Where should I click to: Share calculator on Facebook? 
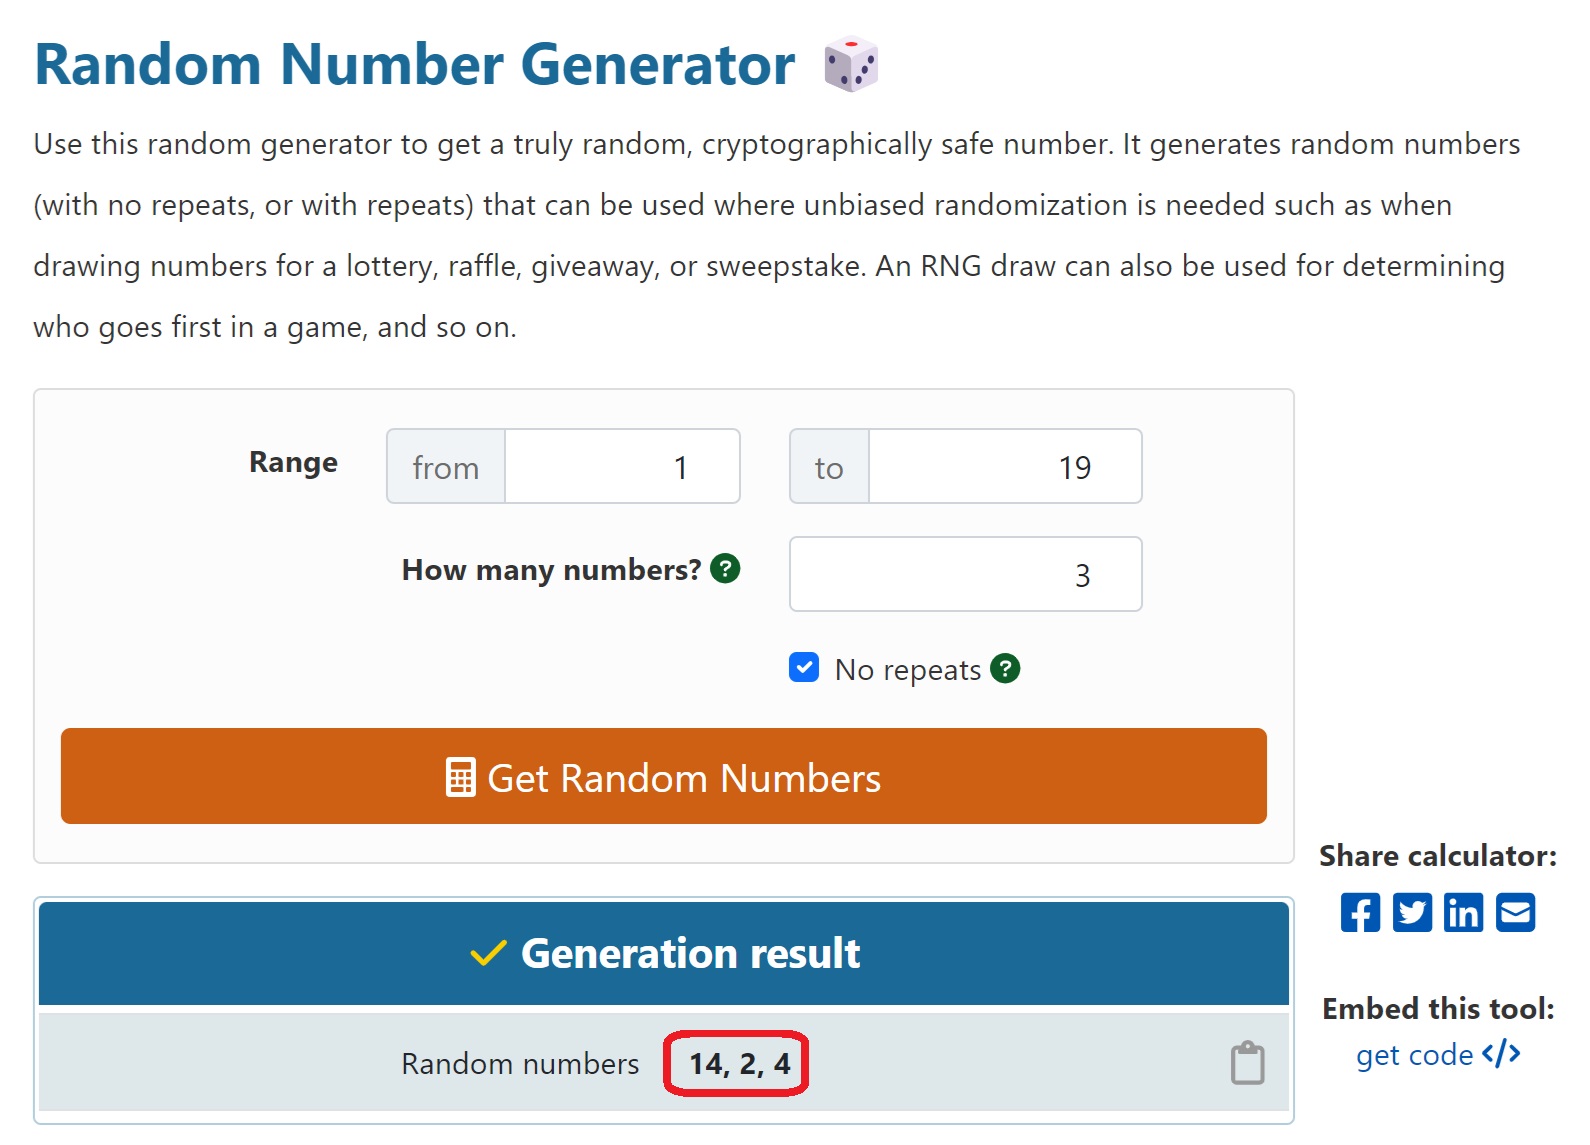(1360, 912)
